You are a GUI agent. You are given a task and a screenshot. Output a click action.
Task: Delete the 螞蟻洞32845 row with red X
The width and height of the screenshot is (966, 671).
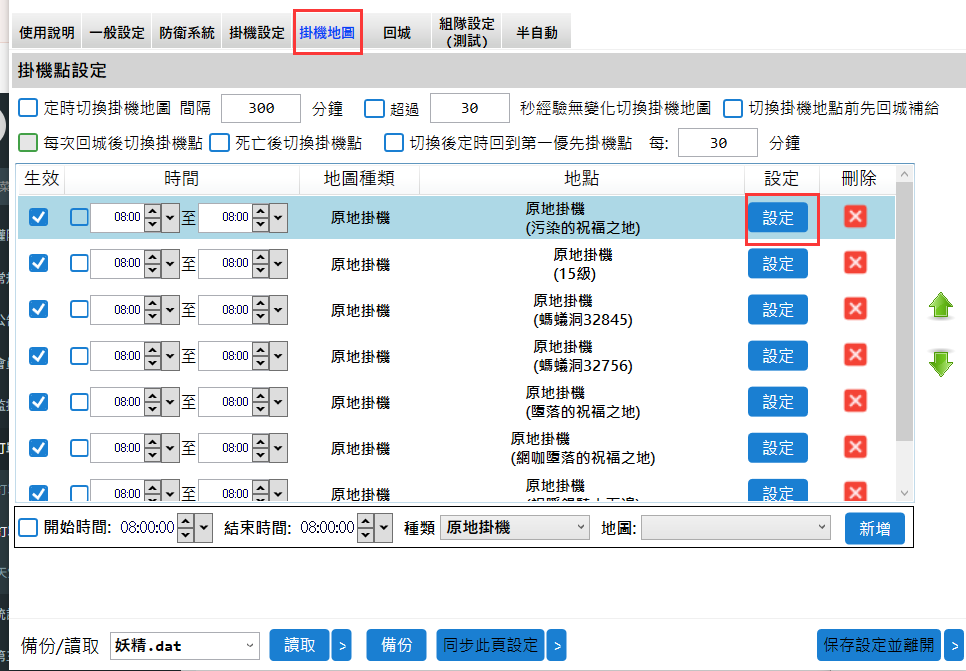(855, 309)
